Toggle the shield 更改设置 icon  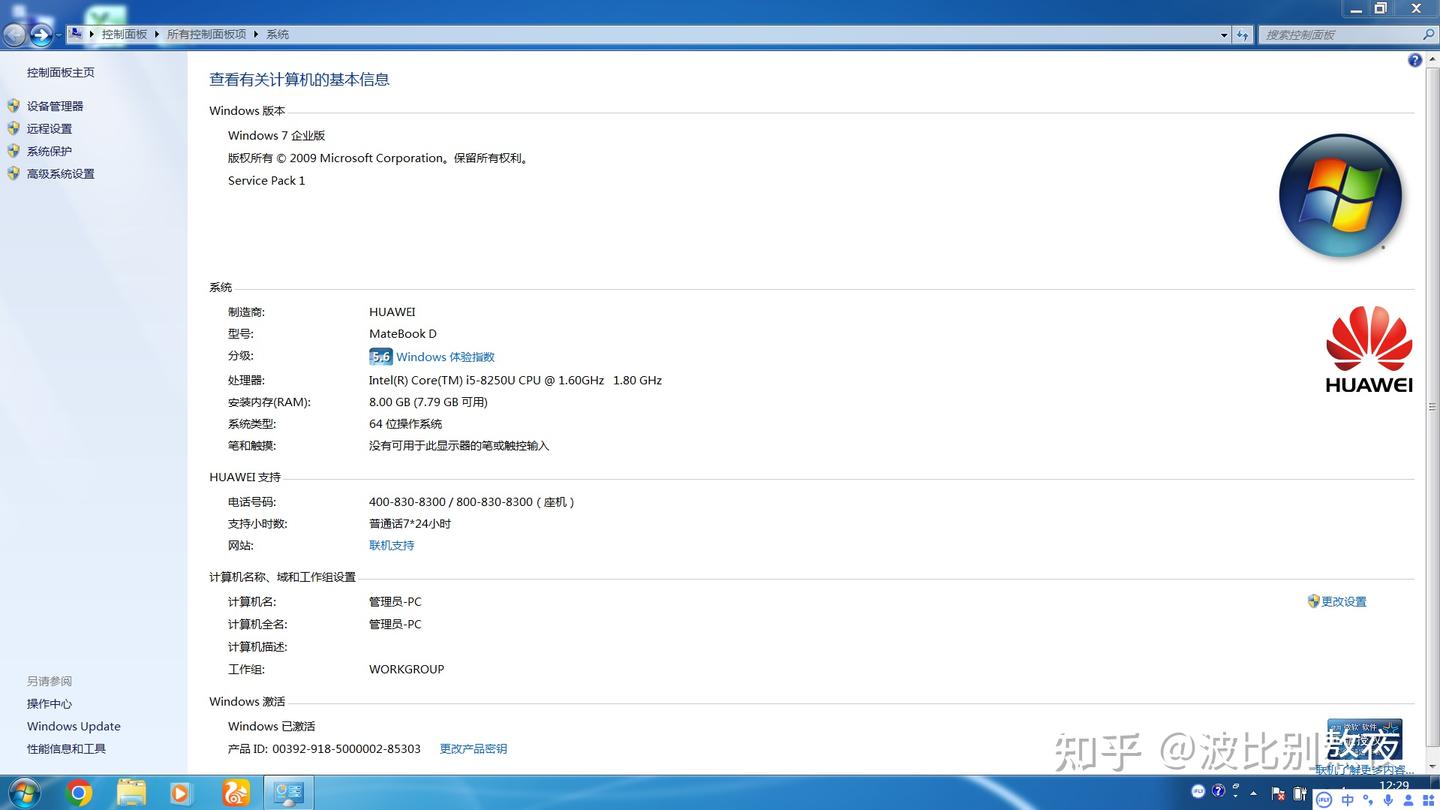(1313, 601)
